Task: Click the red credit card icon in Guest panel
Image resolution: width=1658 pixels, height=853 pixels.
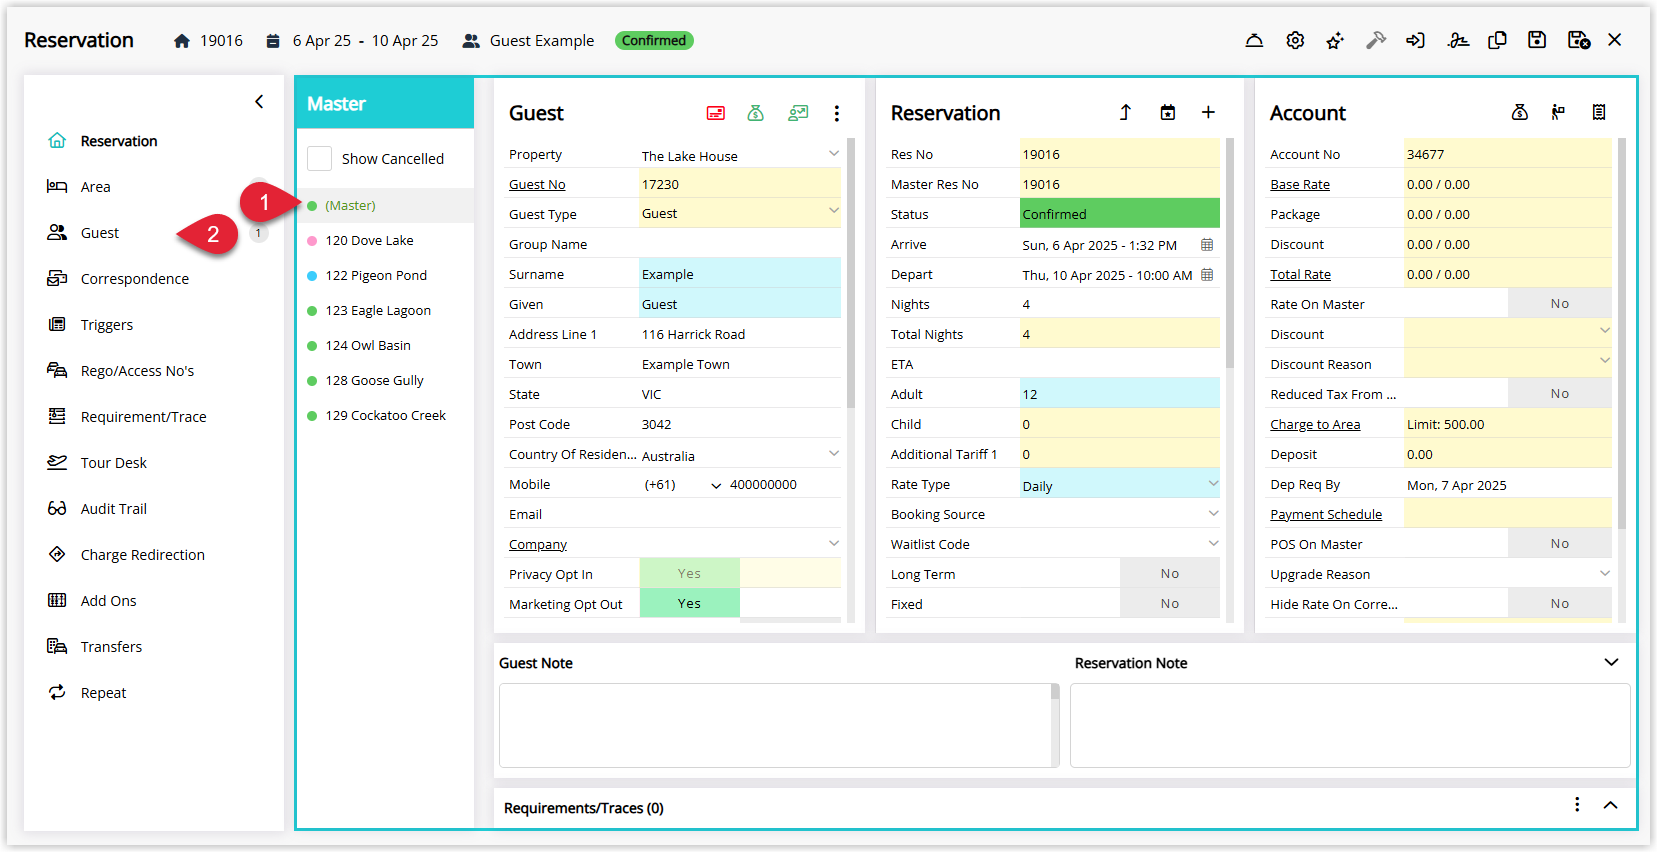Action: [716, 113]
